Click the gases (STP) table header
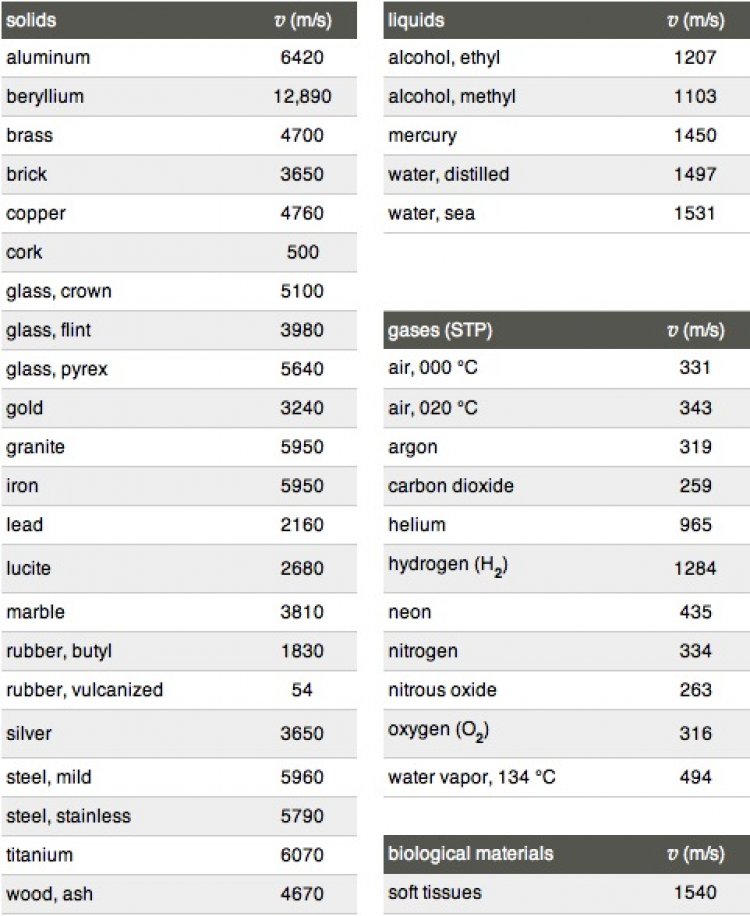 (x=440, y=330)
